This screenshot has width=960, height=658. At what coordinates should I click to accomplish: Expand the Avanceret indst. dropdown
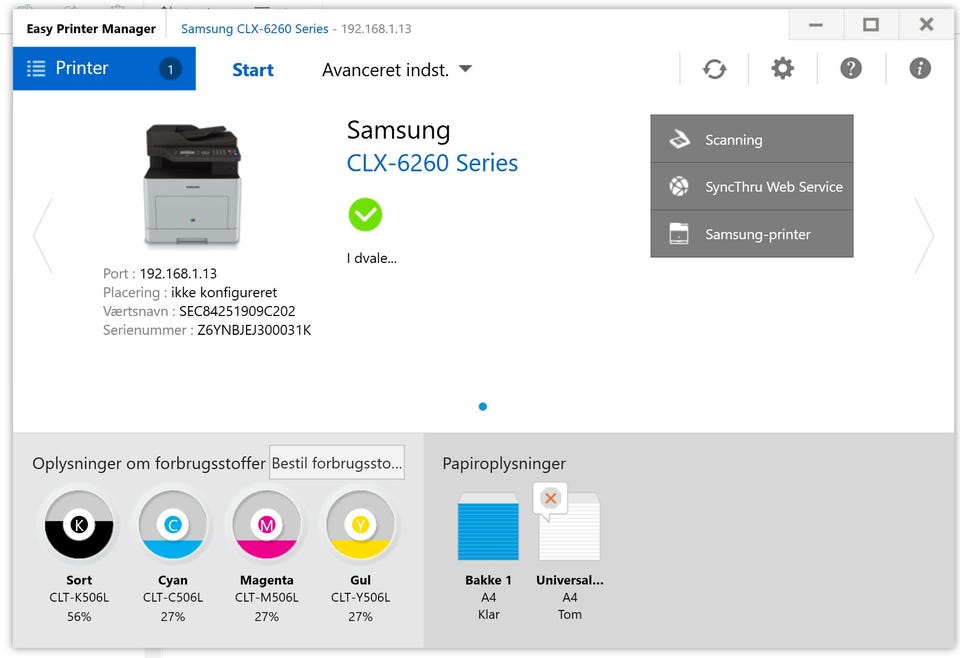point(397,70)
